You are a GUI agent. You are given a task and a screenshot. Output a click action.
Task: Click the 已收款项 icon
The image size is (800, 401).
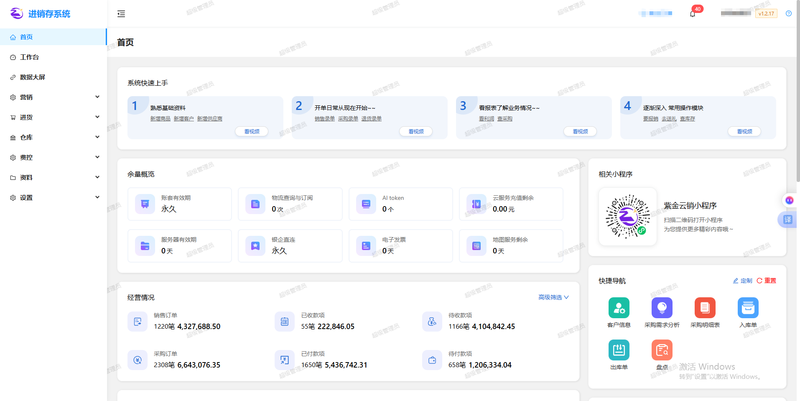click(x=284, y=321)
